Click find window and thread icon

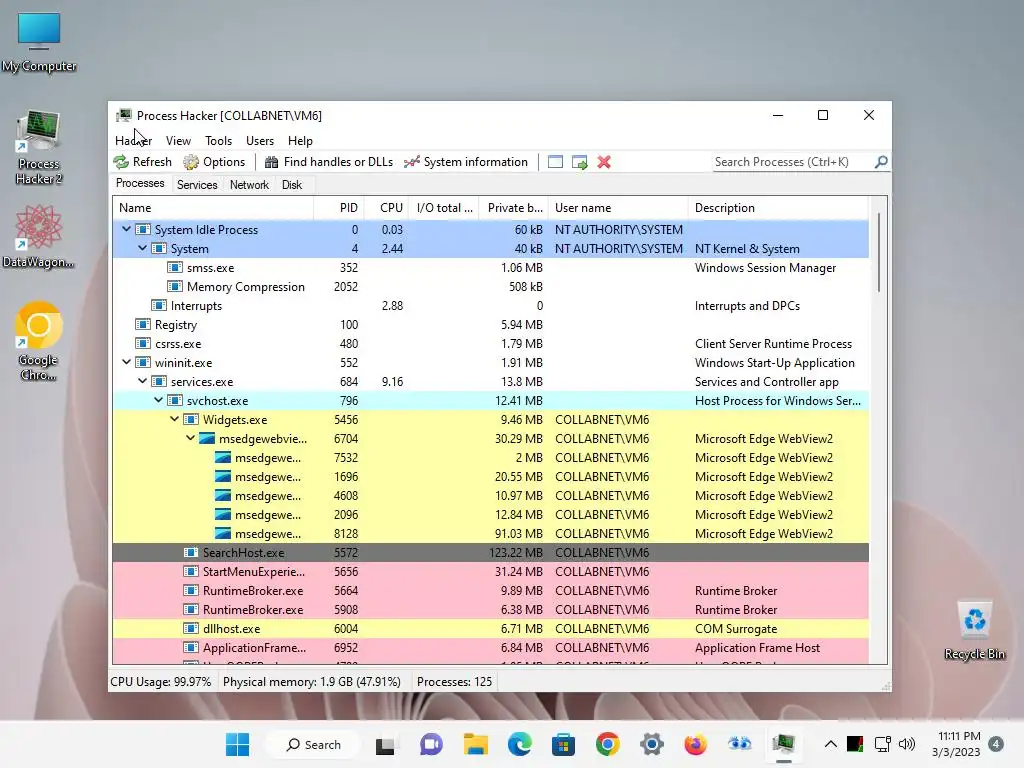point(579,162)
